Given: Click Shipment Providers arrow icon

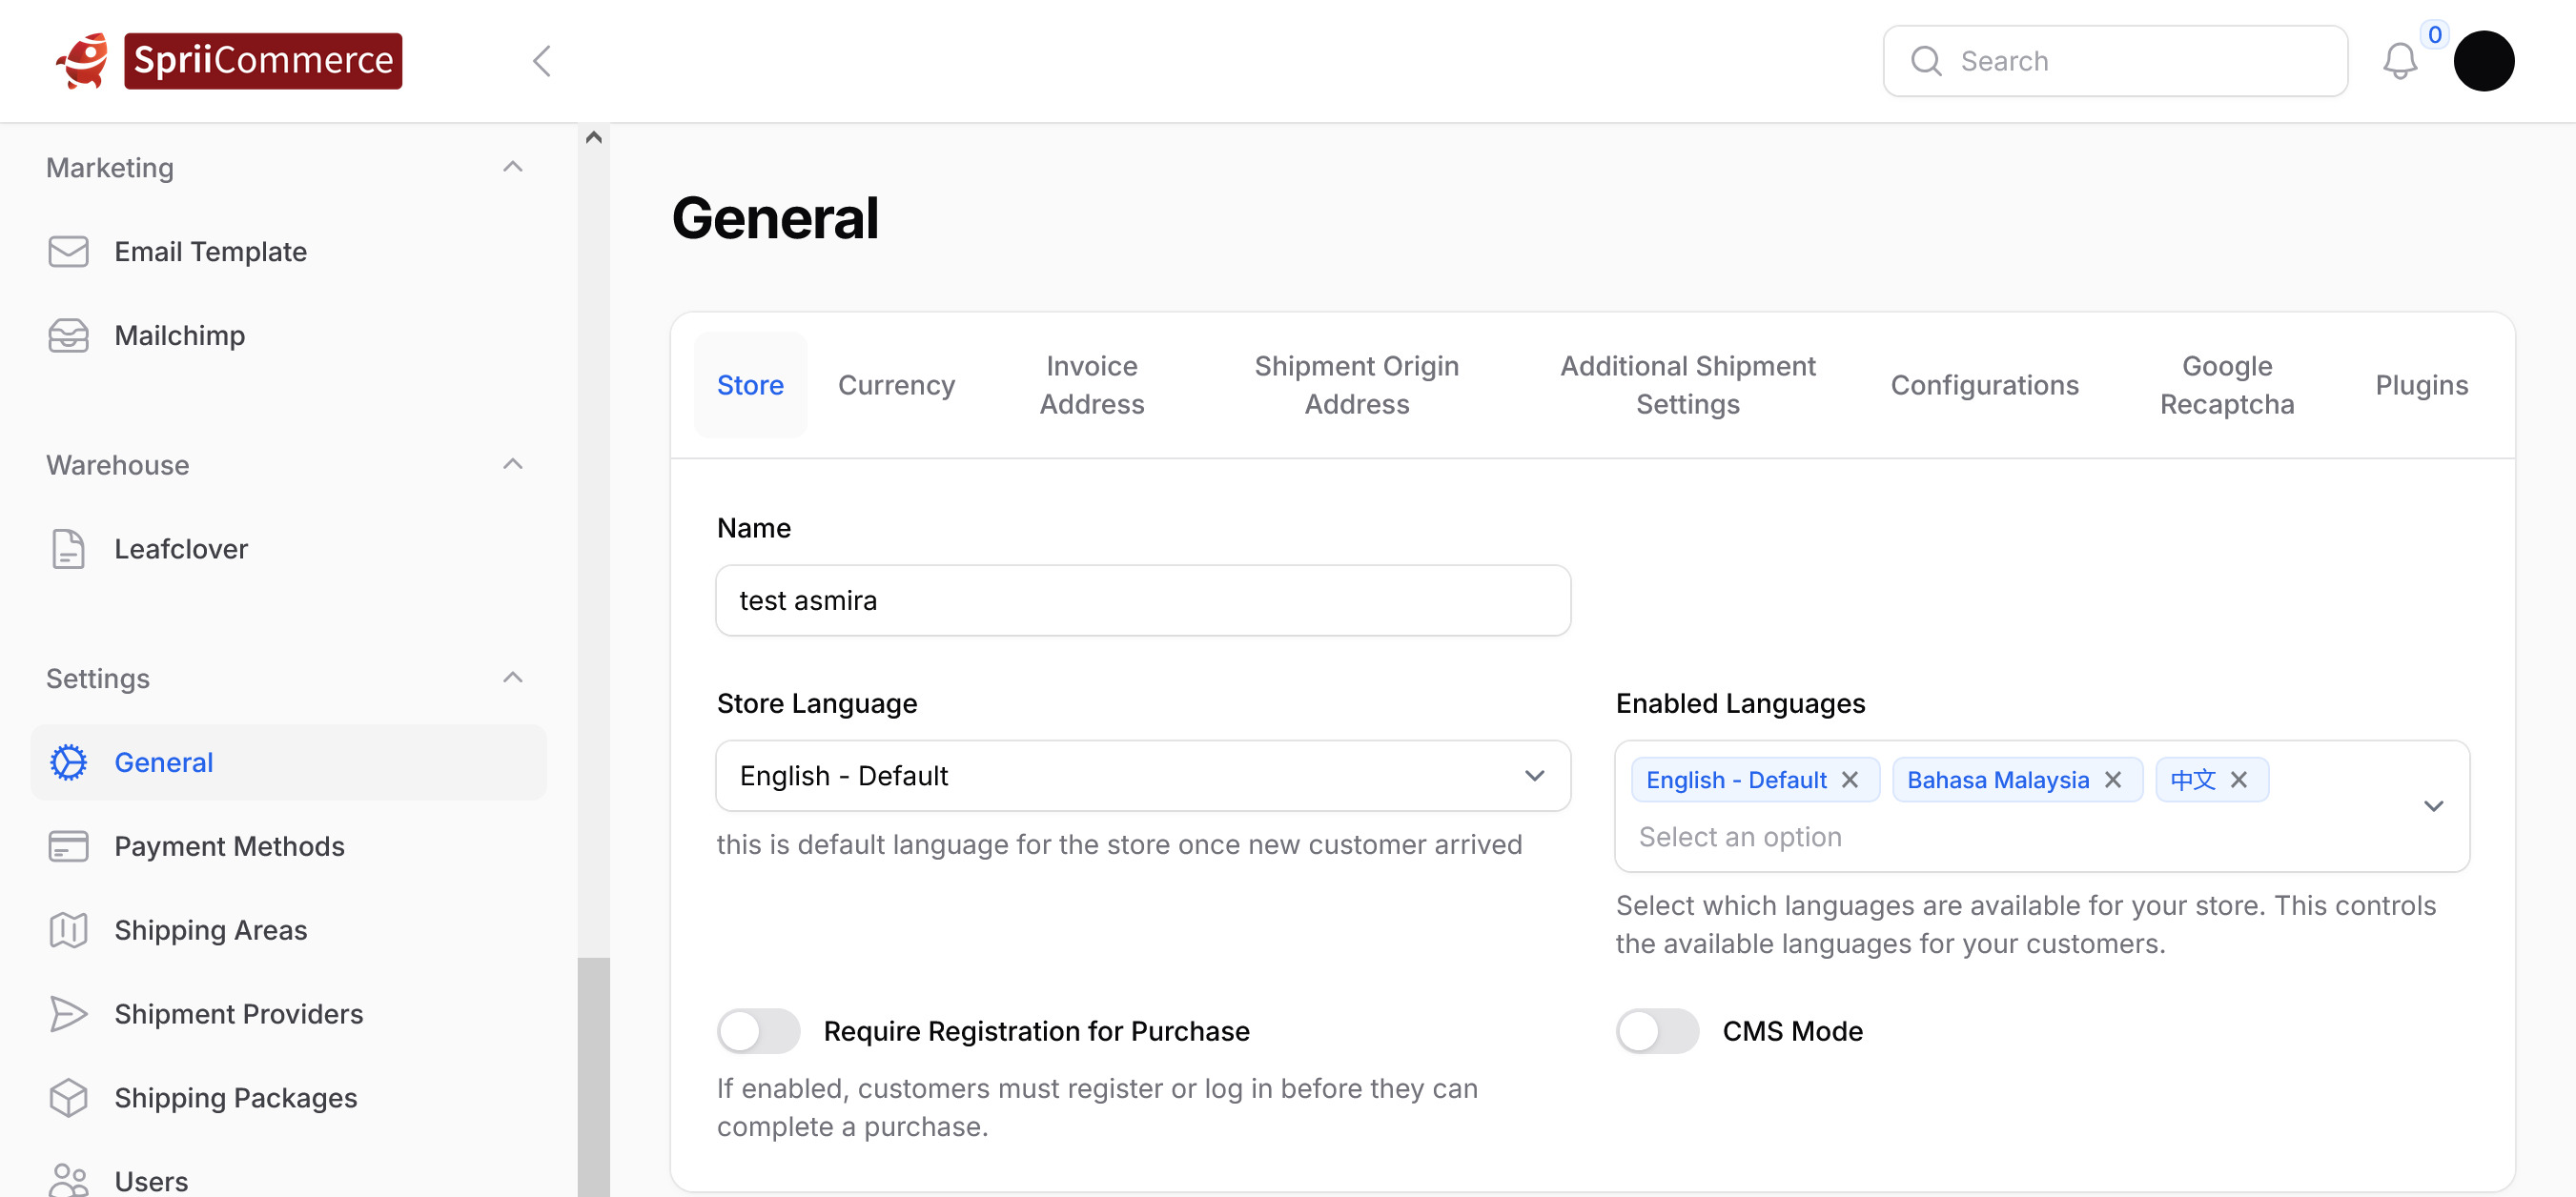Looking at the screenshot, I should [x=68, y=1014].
